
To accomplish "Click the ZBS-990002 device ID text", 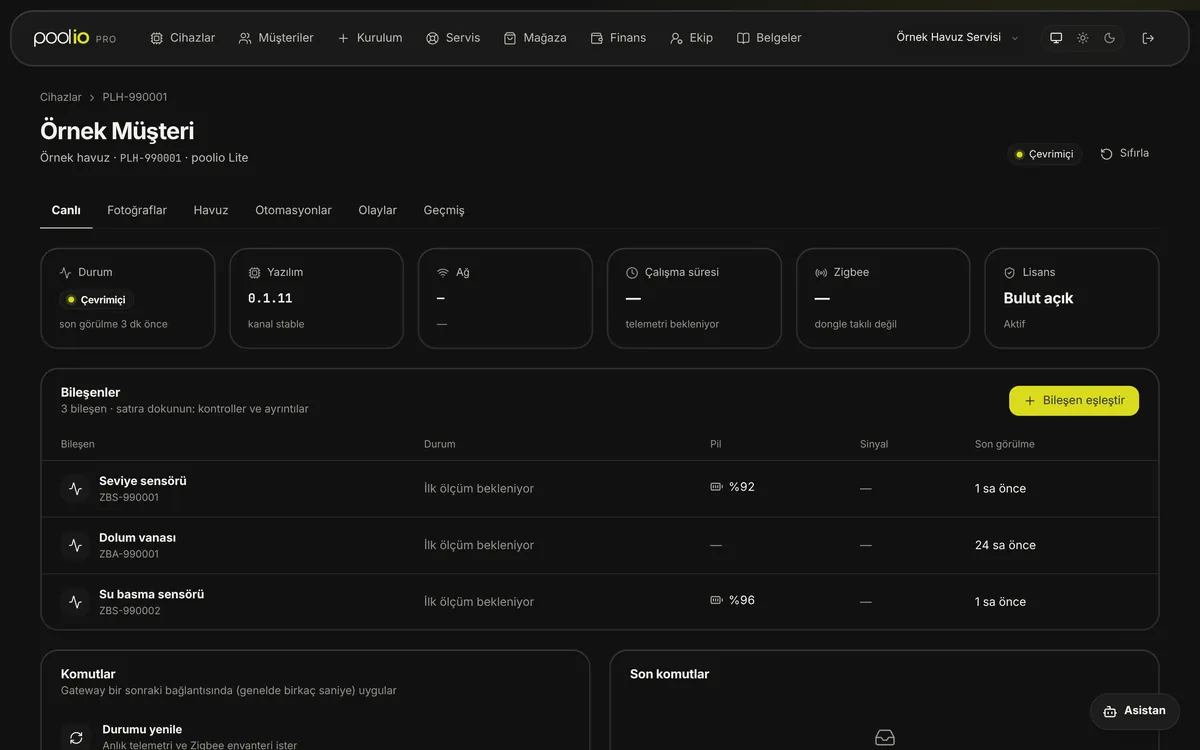I will (130, 611).
